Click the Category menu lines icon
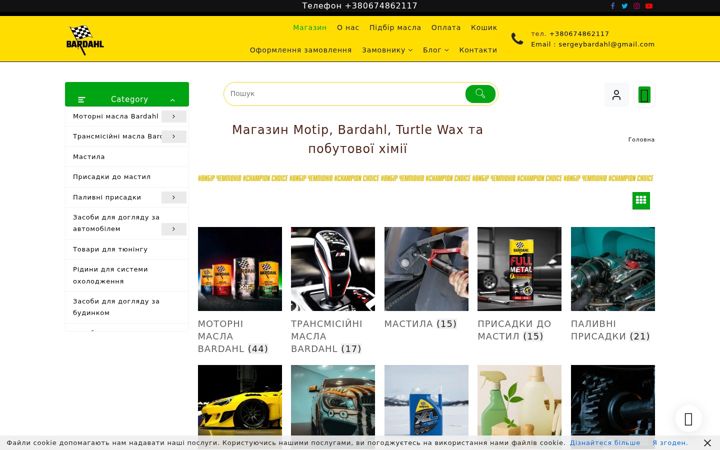 (x=82, y=100)
